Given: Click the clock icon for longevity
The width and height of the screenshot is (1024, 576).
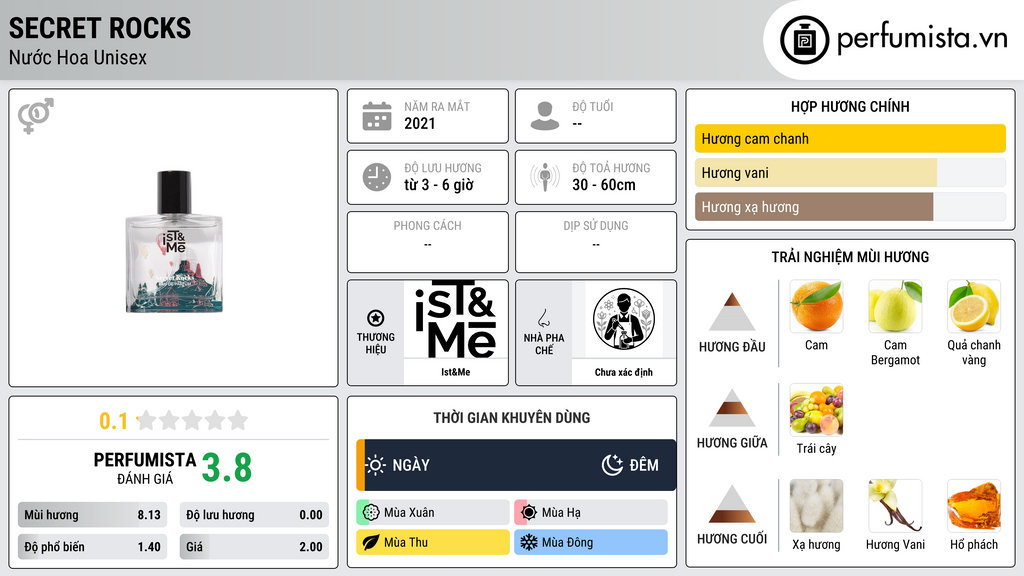Looking at the screenshot, I should coord(377,177).
